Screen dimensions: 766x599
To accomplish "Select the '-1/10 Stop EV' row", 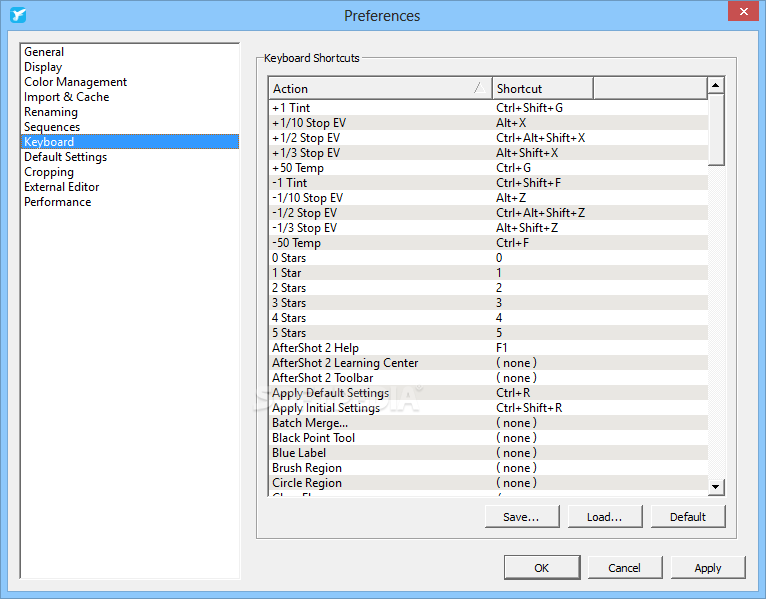I will pyautogui.click(x=489, y=198).
